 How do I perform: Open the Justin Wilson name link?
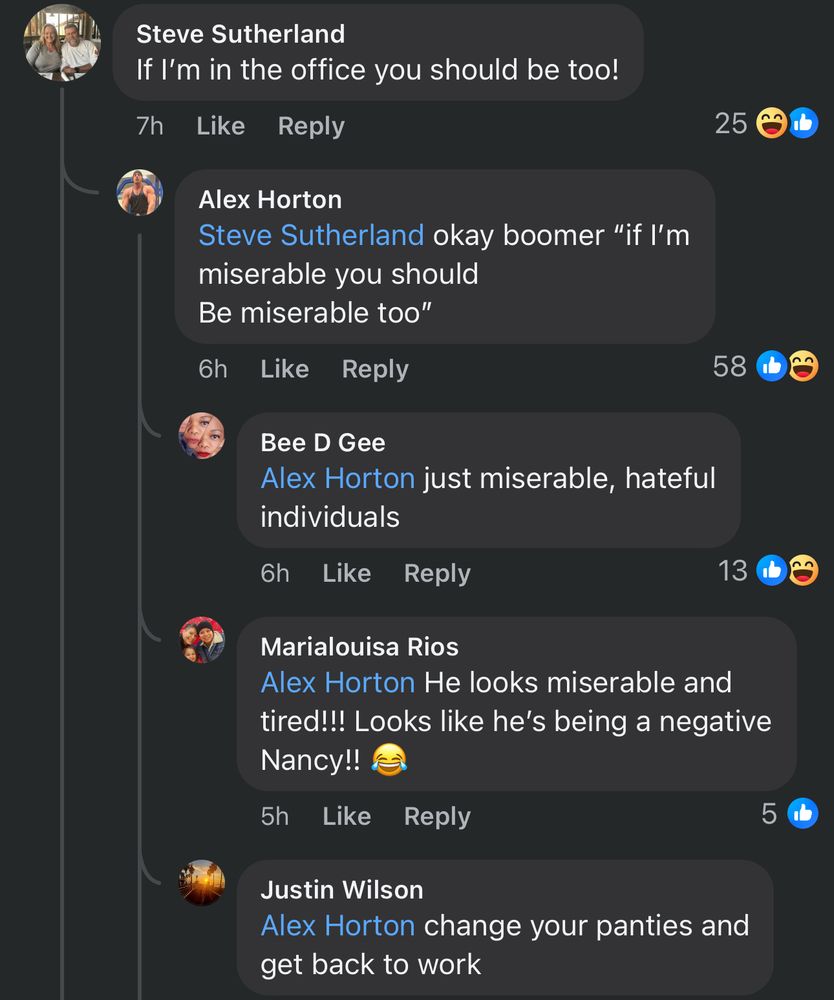(342, 890)
